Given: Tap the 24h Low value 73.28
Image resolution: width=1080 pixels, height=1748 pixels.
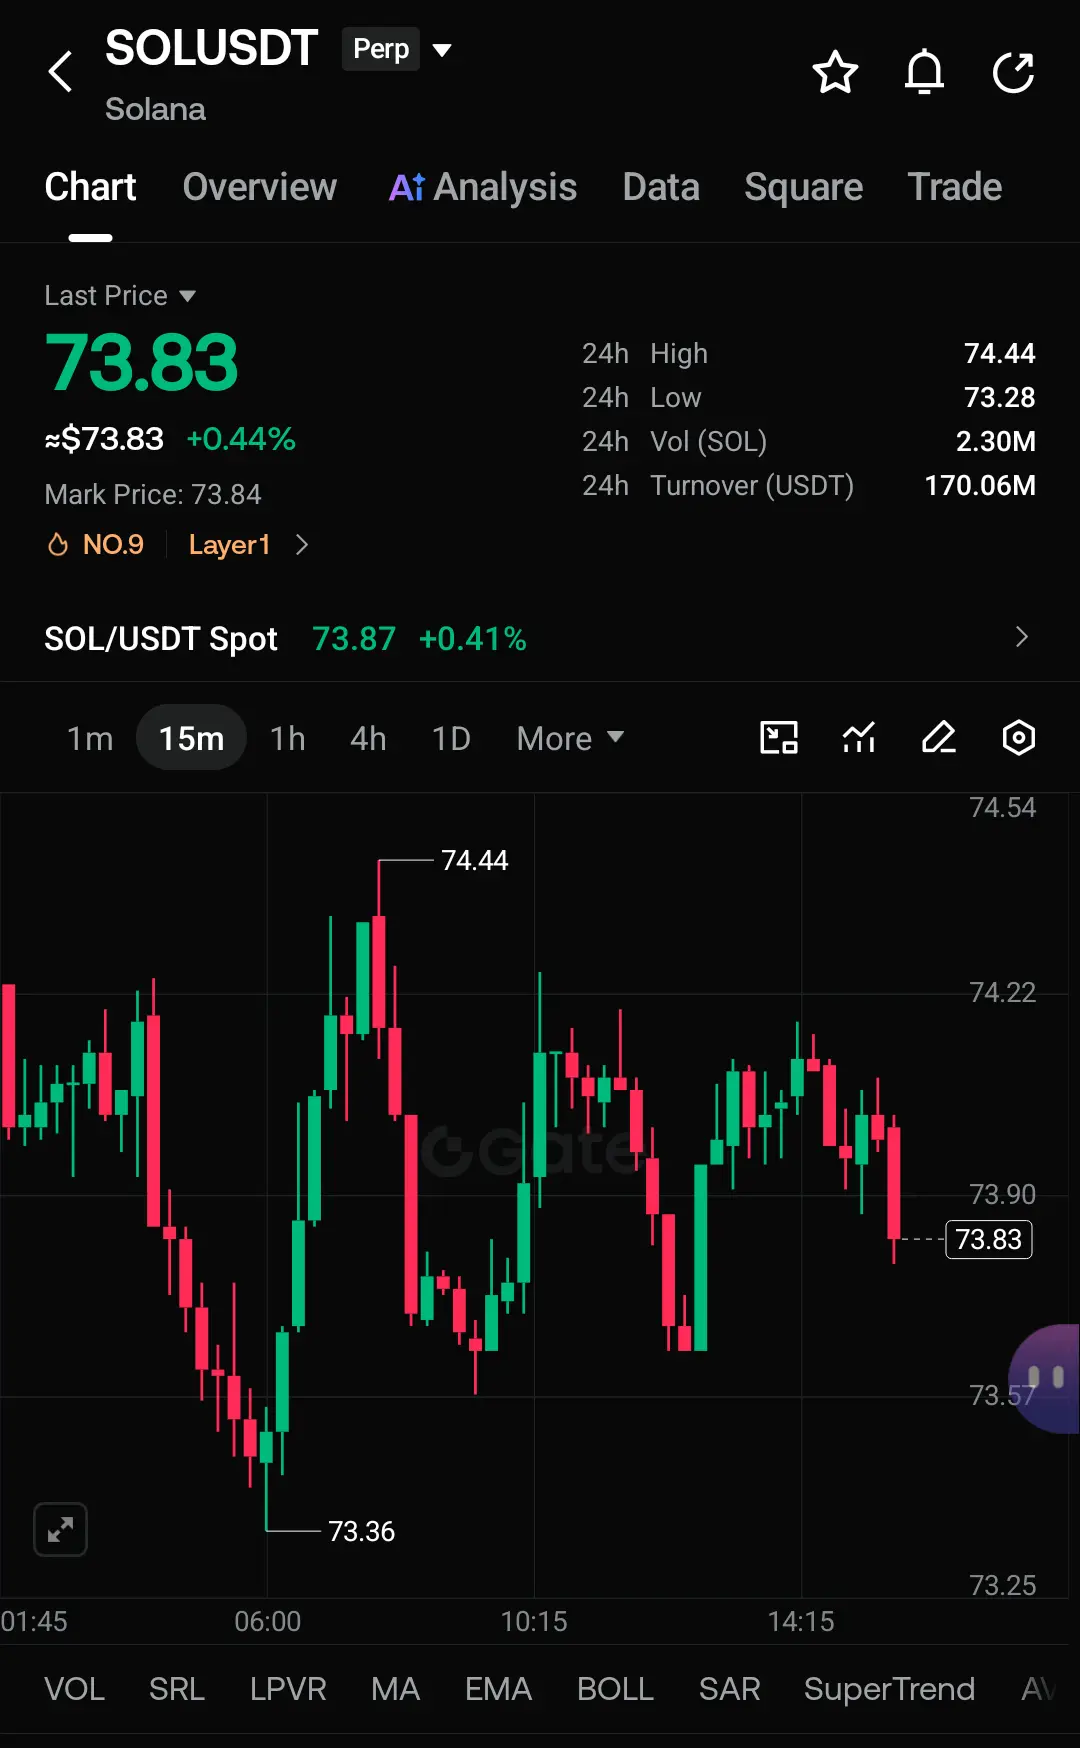Looking at the screenshot, I should 1000,398.
